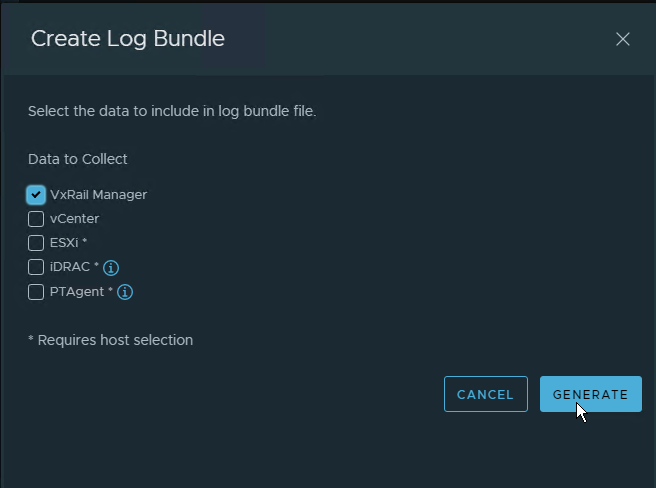Image resolution: width=656 pixels, height=488 pixels.
Task: Click the Select the data instruction text
Action: point(172,111)
